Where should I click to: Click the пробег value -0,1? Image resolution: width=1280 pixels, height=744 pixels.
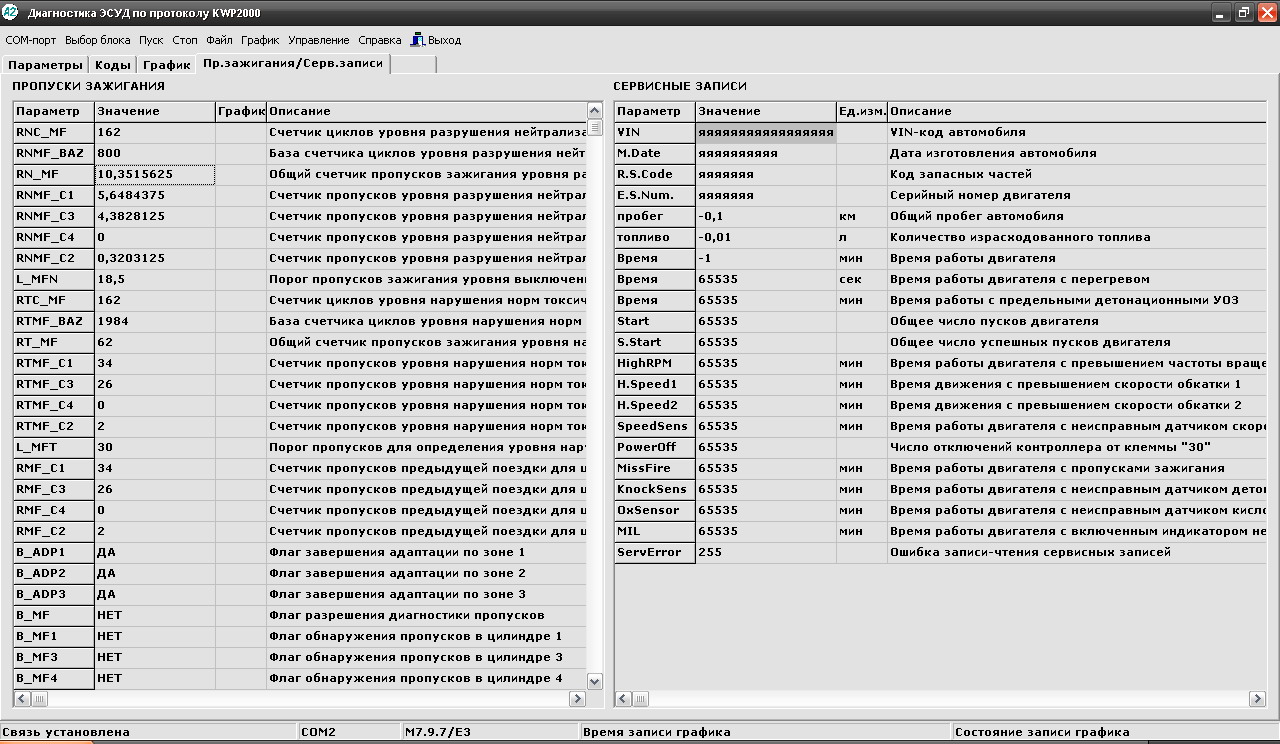tap(766, 216)
